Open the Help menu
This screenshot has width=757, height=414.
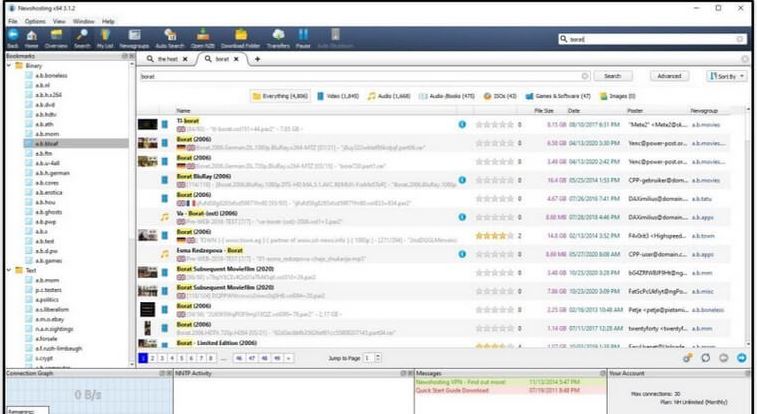108,21
